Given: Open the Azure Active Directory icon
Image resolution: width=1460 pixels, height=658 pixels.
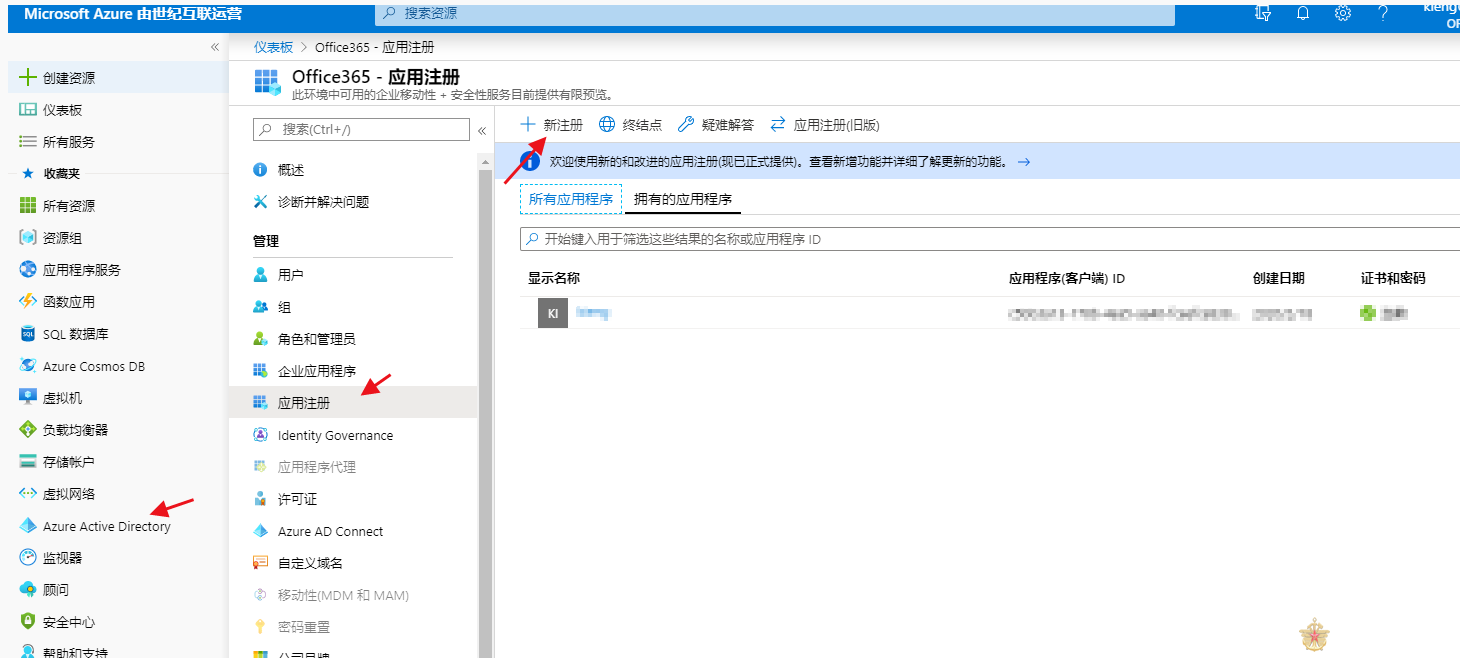Looking at the screenshot, I should [x=28, y=526].
